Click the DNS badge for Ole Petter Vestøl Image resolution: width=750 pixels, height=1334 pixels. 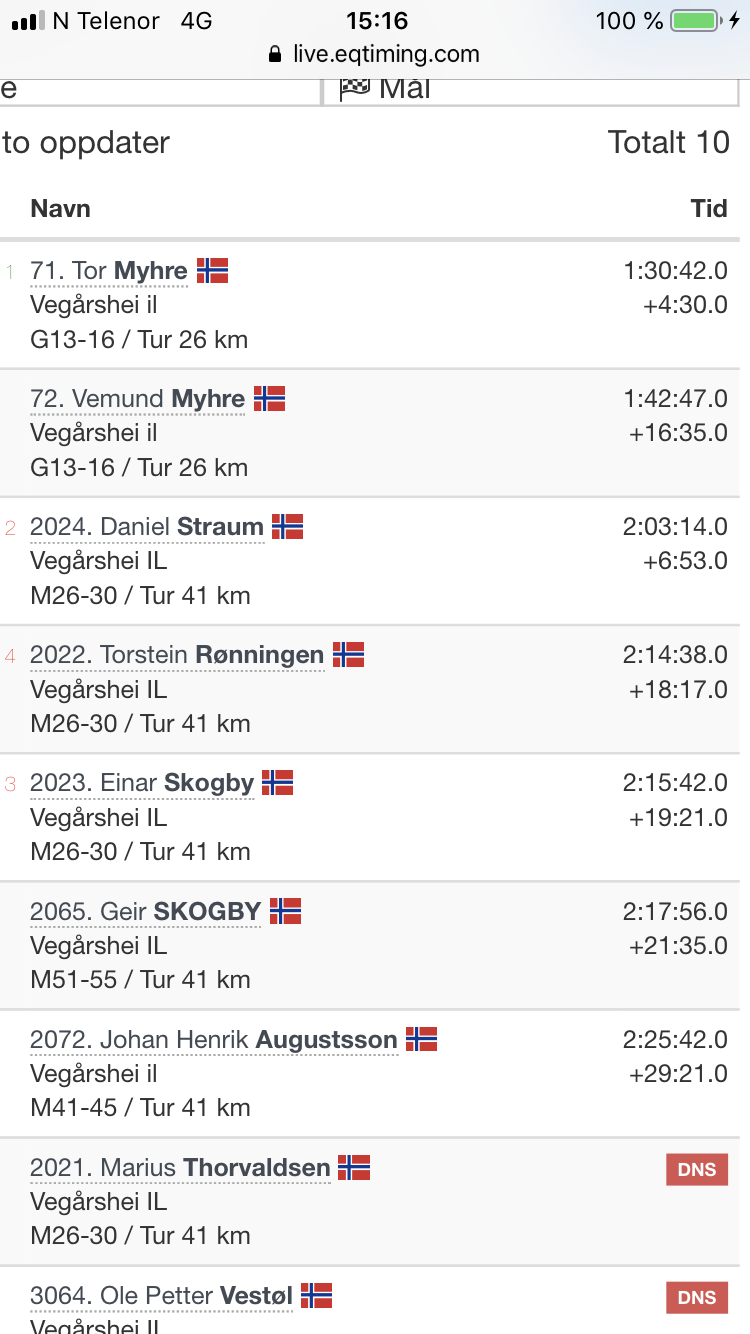click(x=696, y=1297)
